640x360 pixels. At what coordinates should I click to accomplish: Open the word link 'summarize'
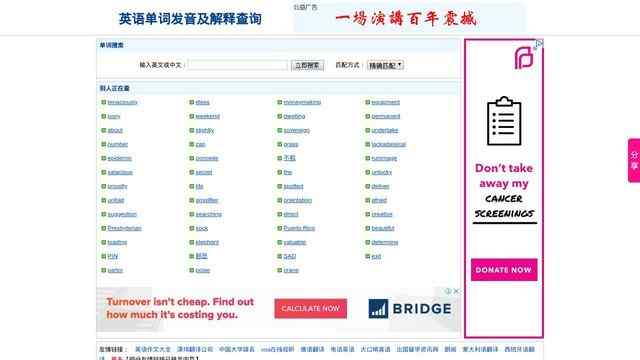pos(384,158)
